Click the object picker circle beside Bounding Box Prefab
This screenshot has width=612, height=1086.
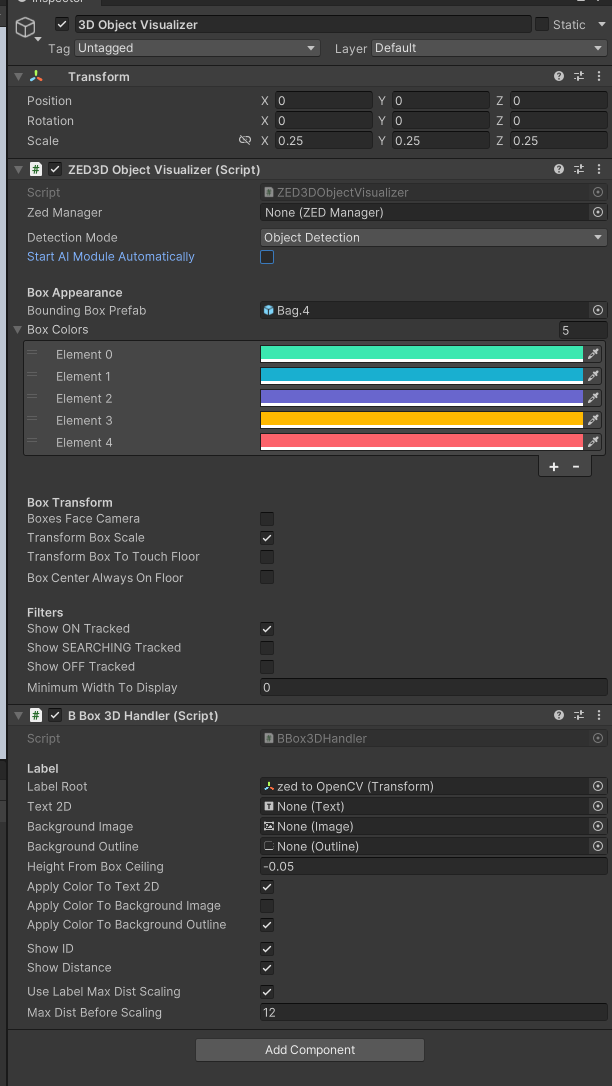pos(597,310)
